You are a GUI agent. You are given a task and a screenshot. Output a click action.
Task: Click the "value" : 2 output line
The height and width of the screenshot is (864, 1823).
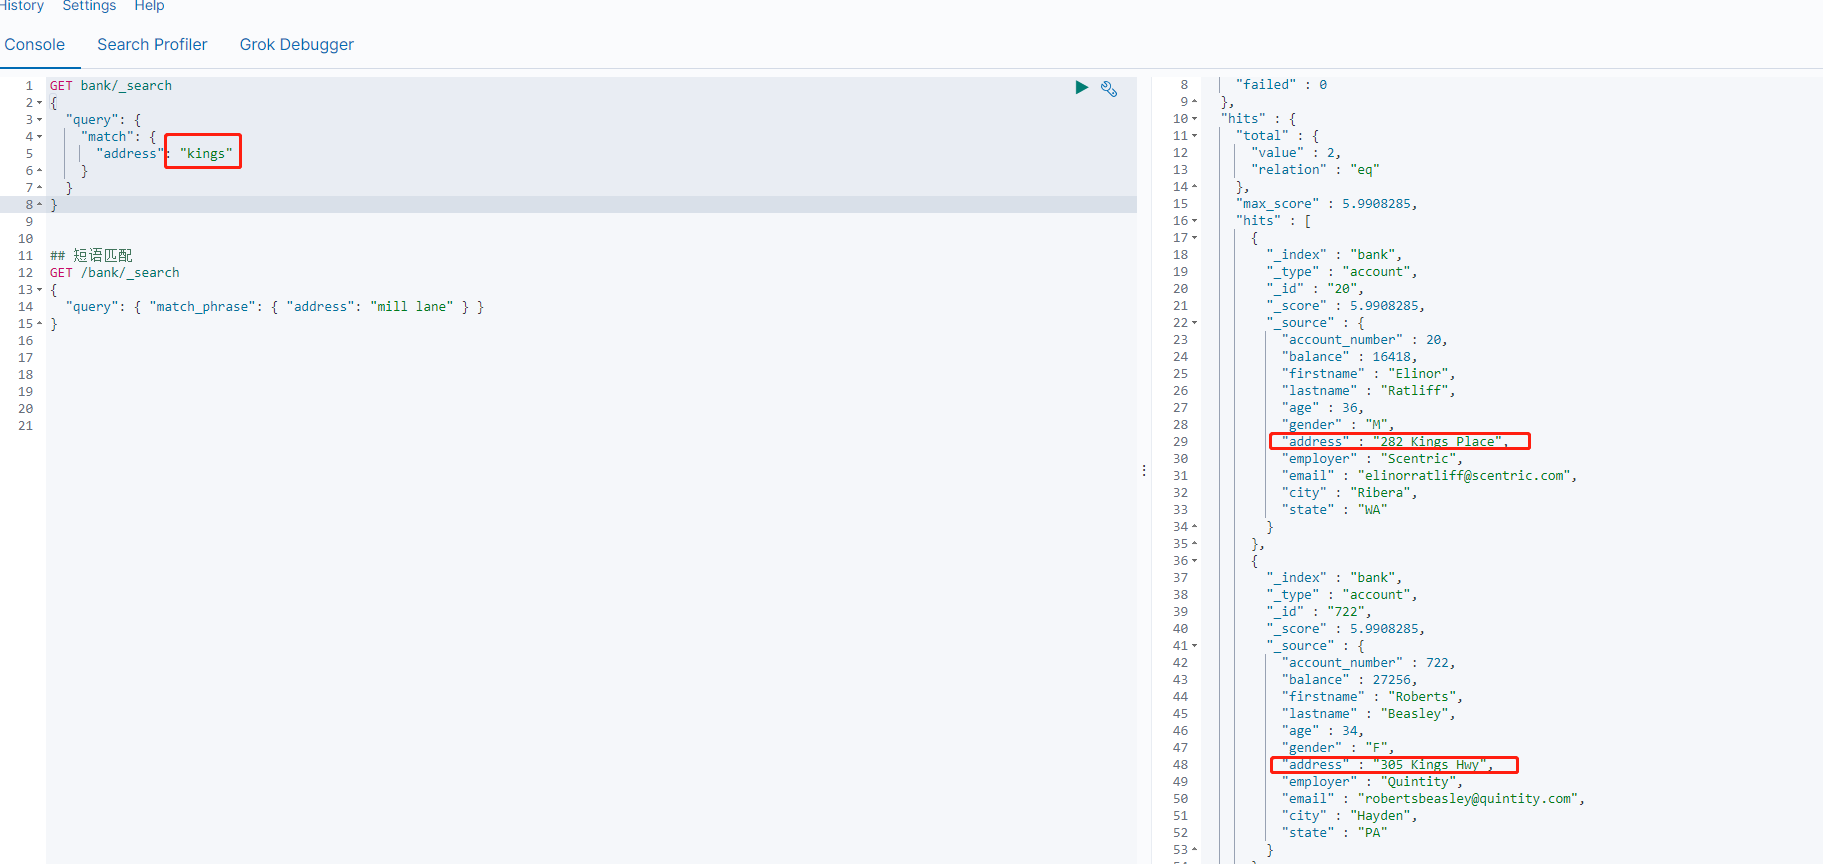point(1296,153)
